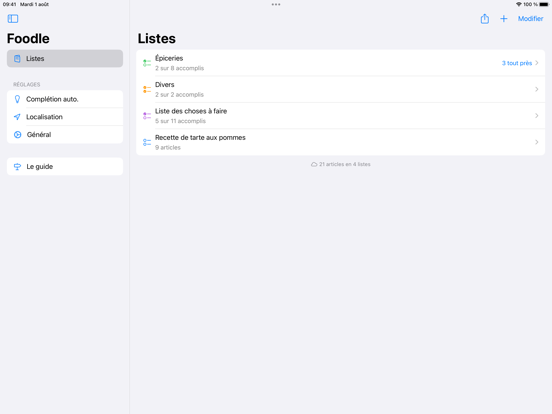Open Recette de tarte aux pommes
This screenshot has width=552, height=414.
[340, 142]
